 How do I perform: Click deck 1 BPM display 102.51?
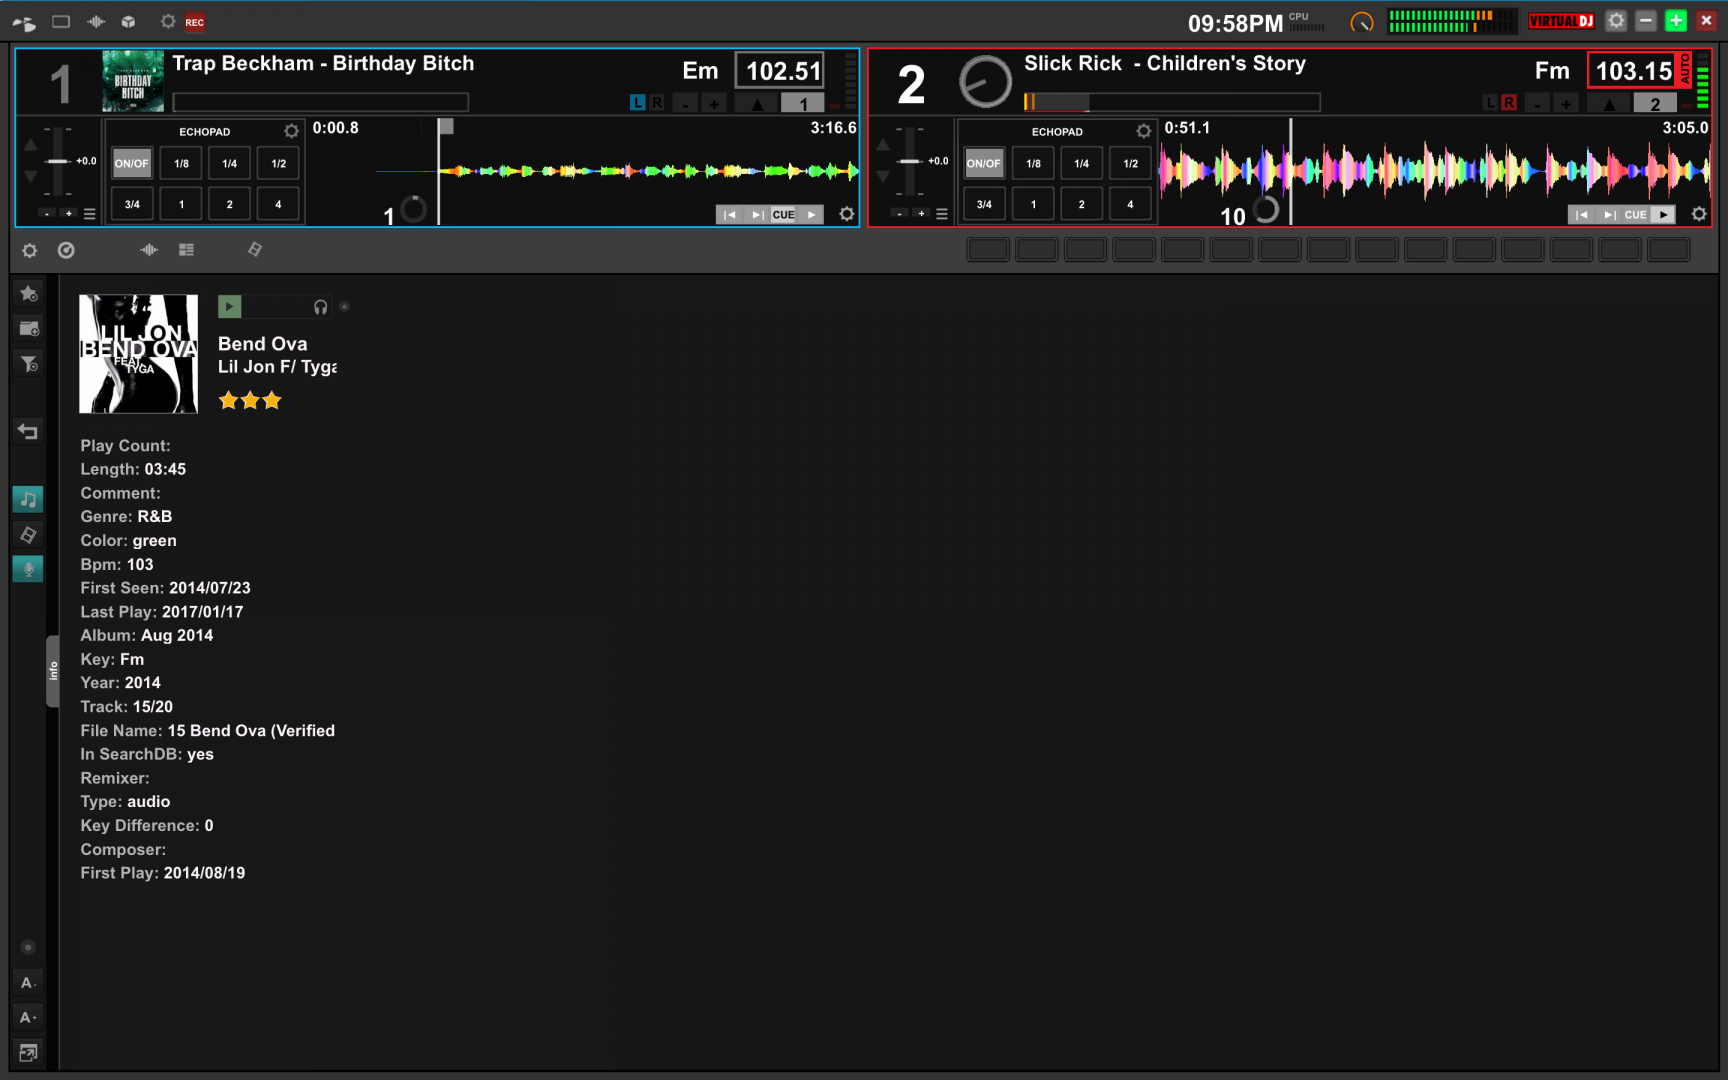tap(780, 71)
